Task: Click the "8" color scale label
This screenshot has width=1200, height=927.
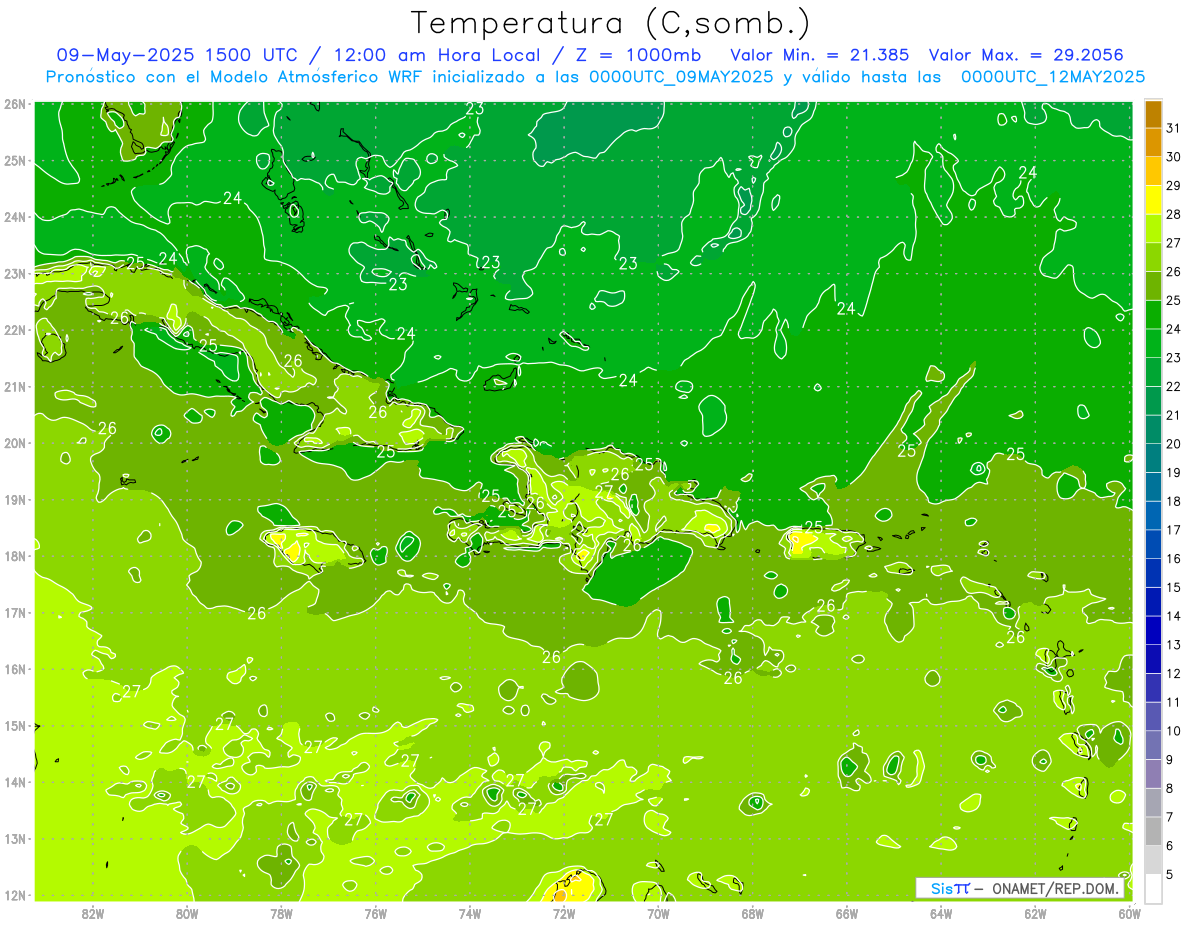Action: click(x=1170, y=789)
